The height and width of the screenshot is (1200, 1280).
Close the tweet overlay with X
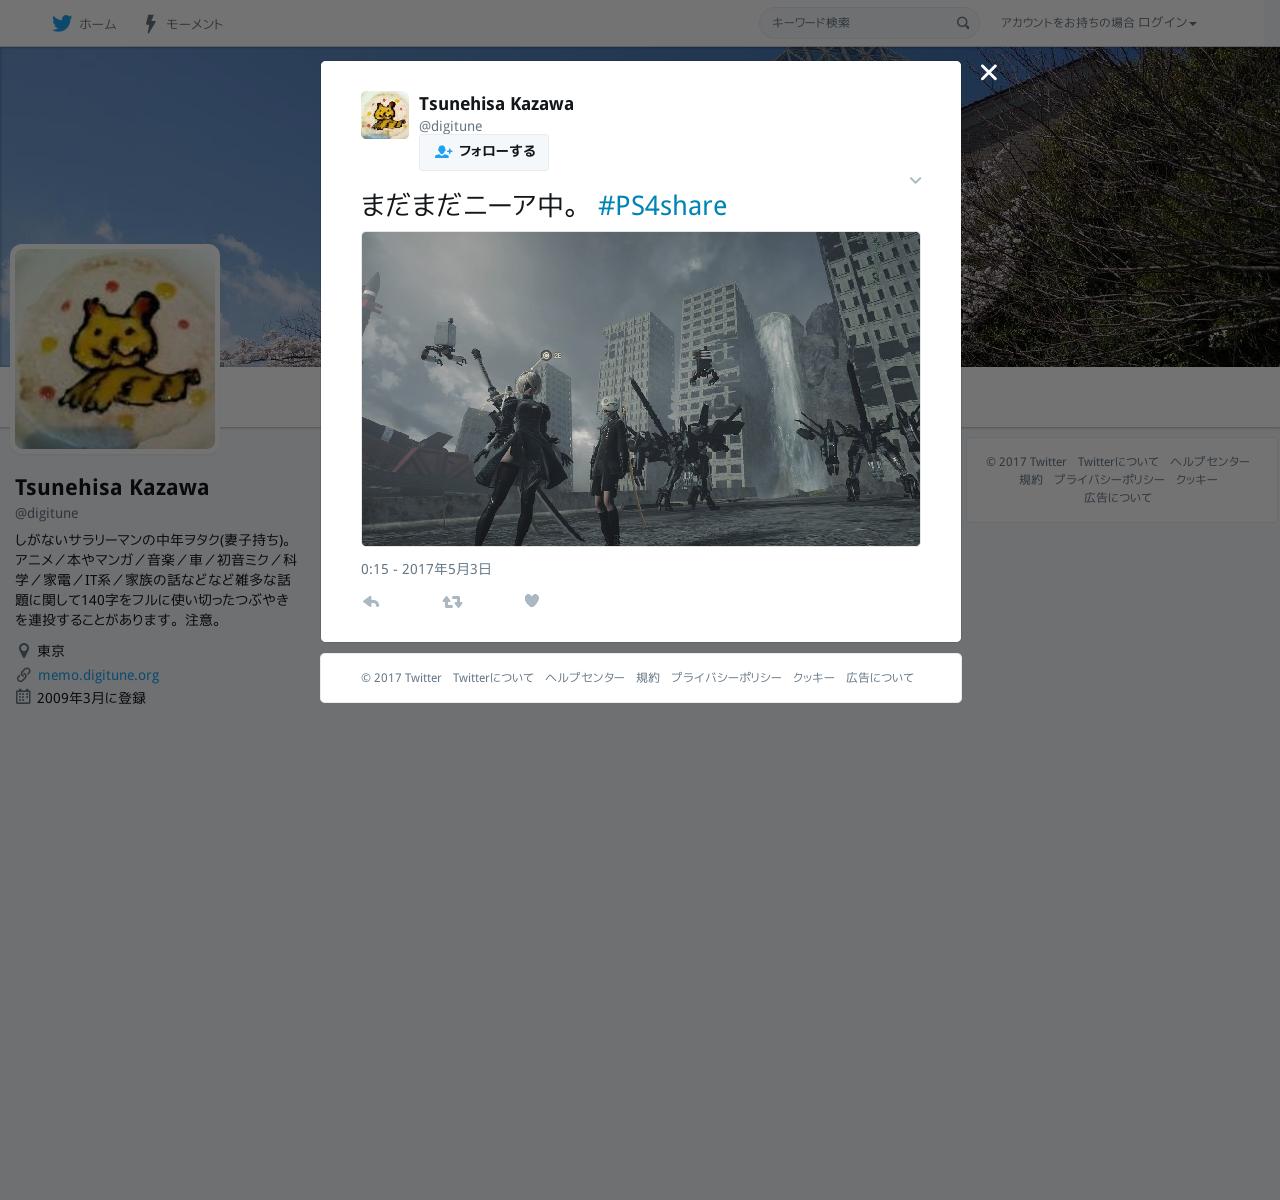[989, 72]
